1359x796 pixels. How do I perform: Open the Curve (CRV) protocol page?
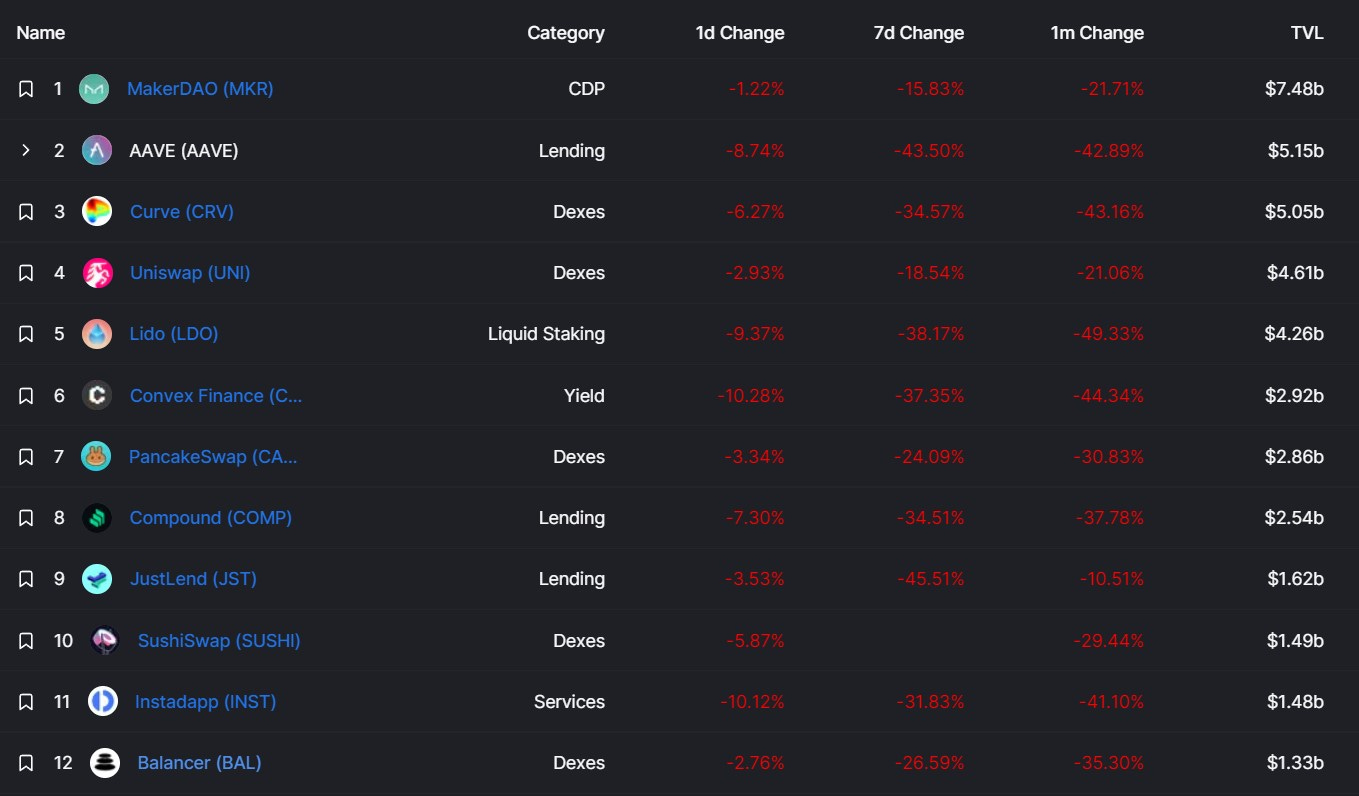(x=181, y=211)
